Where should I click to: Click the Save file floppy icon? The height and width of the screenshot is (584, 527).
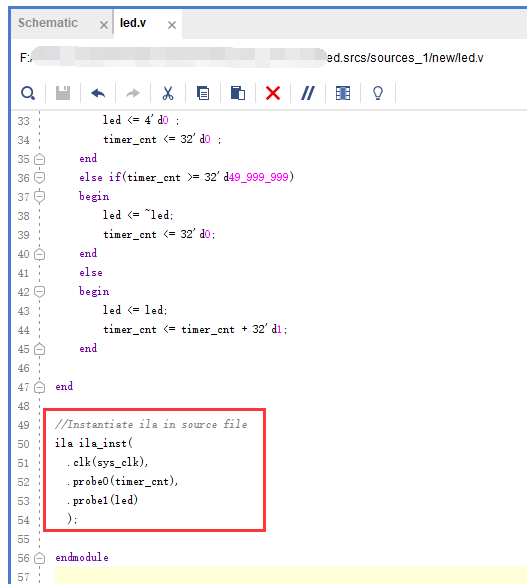click(x=63, y=93)
